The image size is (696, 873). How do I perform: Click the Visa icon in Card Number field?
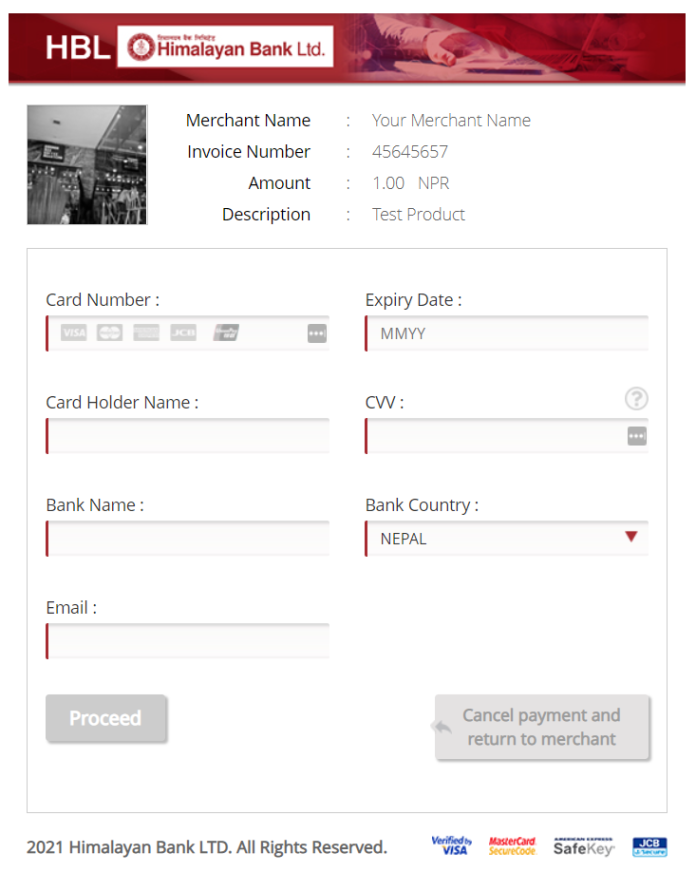pyautogui.click(x=73, y=333)
